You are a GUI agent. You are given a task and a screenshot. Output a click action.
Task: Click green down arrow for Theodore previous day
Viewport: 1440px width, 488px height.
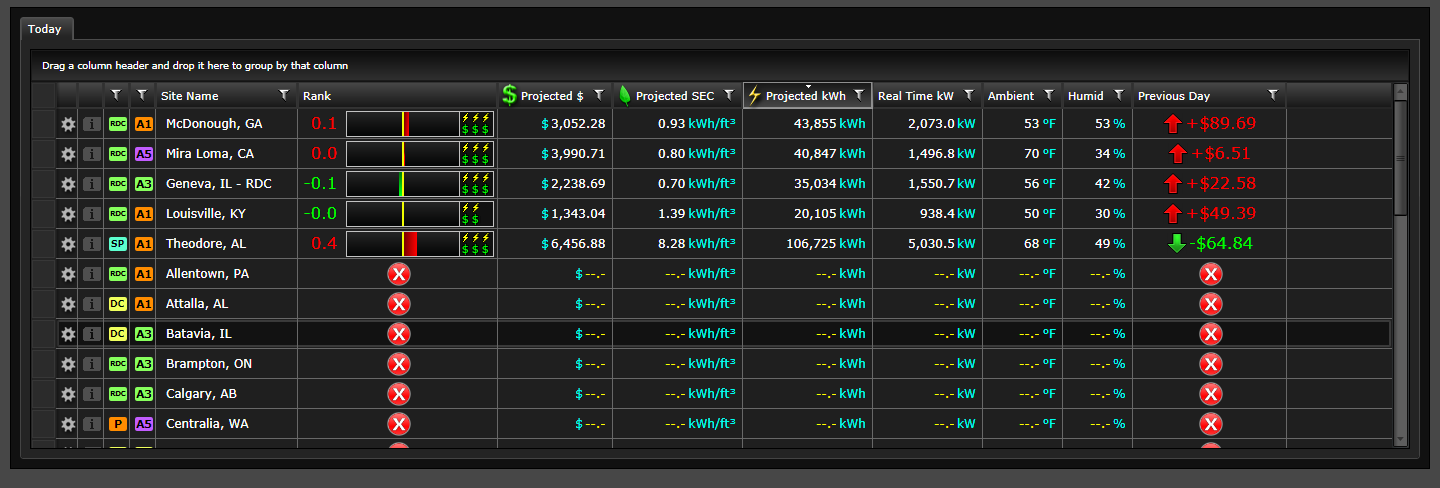[x=1175, y=244]
